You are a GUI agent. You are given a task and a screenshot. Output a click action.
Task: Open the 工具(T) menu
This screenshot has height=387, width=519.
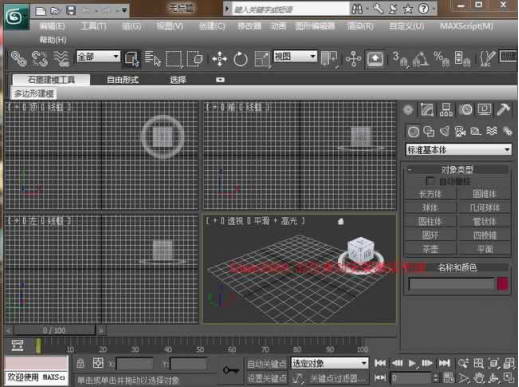(93, 26)
